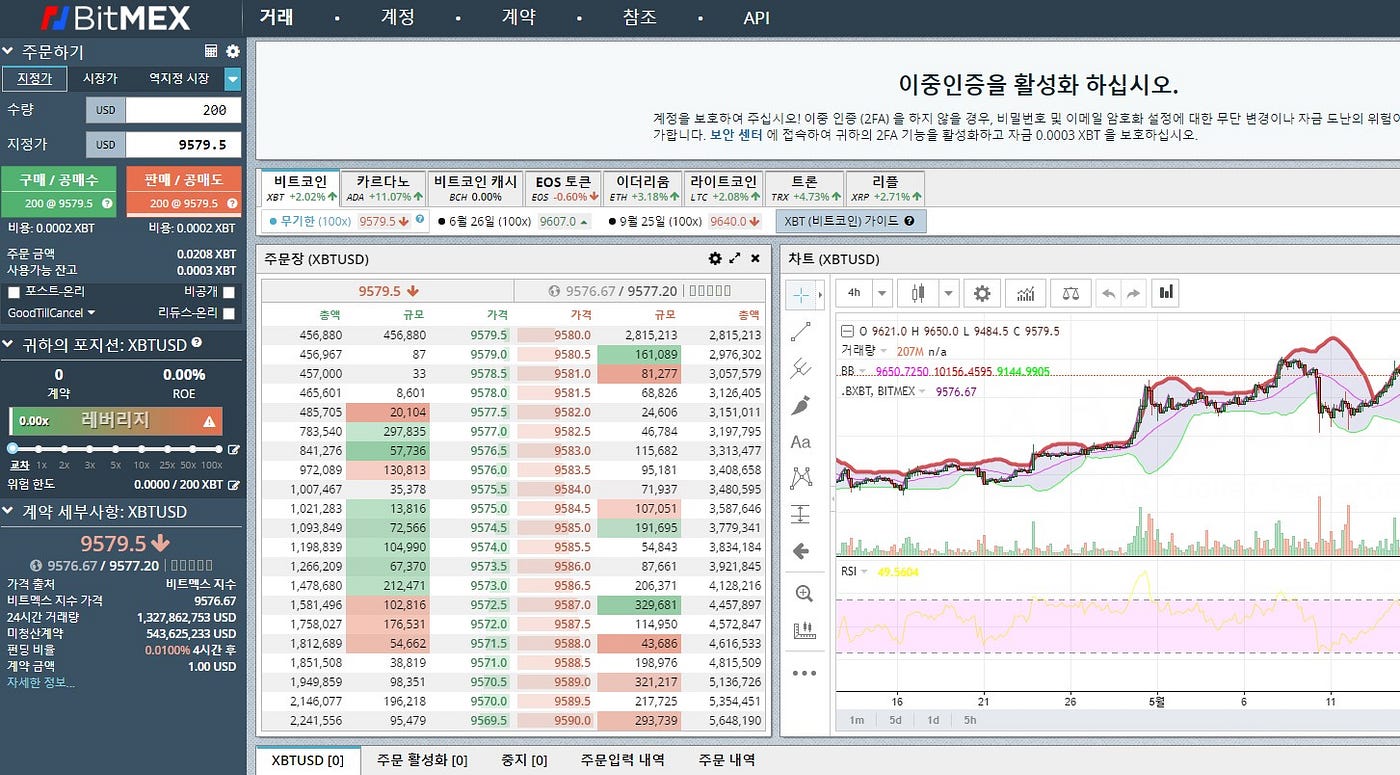1400x775 pixels.
Task: Select the XABCD pattern tool
Action: [800, 478]
